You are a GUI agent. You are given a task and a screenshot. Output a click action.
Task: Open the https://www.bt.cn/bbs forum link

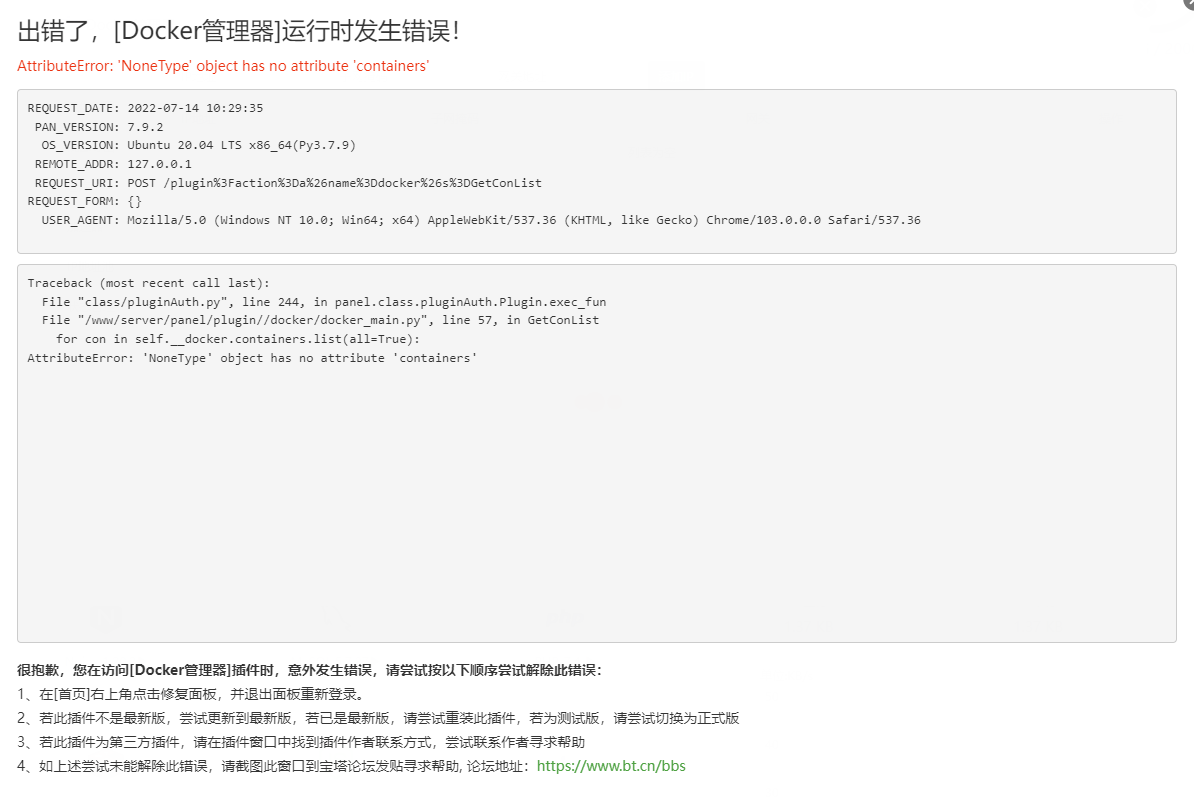click(x=611, y=766)
